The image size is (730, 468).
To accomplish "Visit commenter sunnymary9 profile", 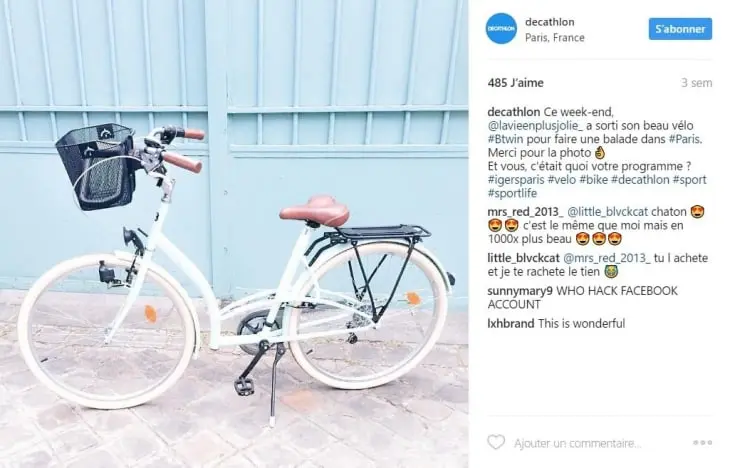I will pyautogui.click(x=520, y=291).
